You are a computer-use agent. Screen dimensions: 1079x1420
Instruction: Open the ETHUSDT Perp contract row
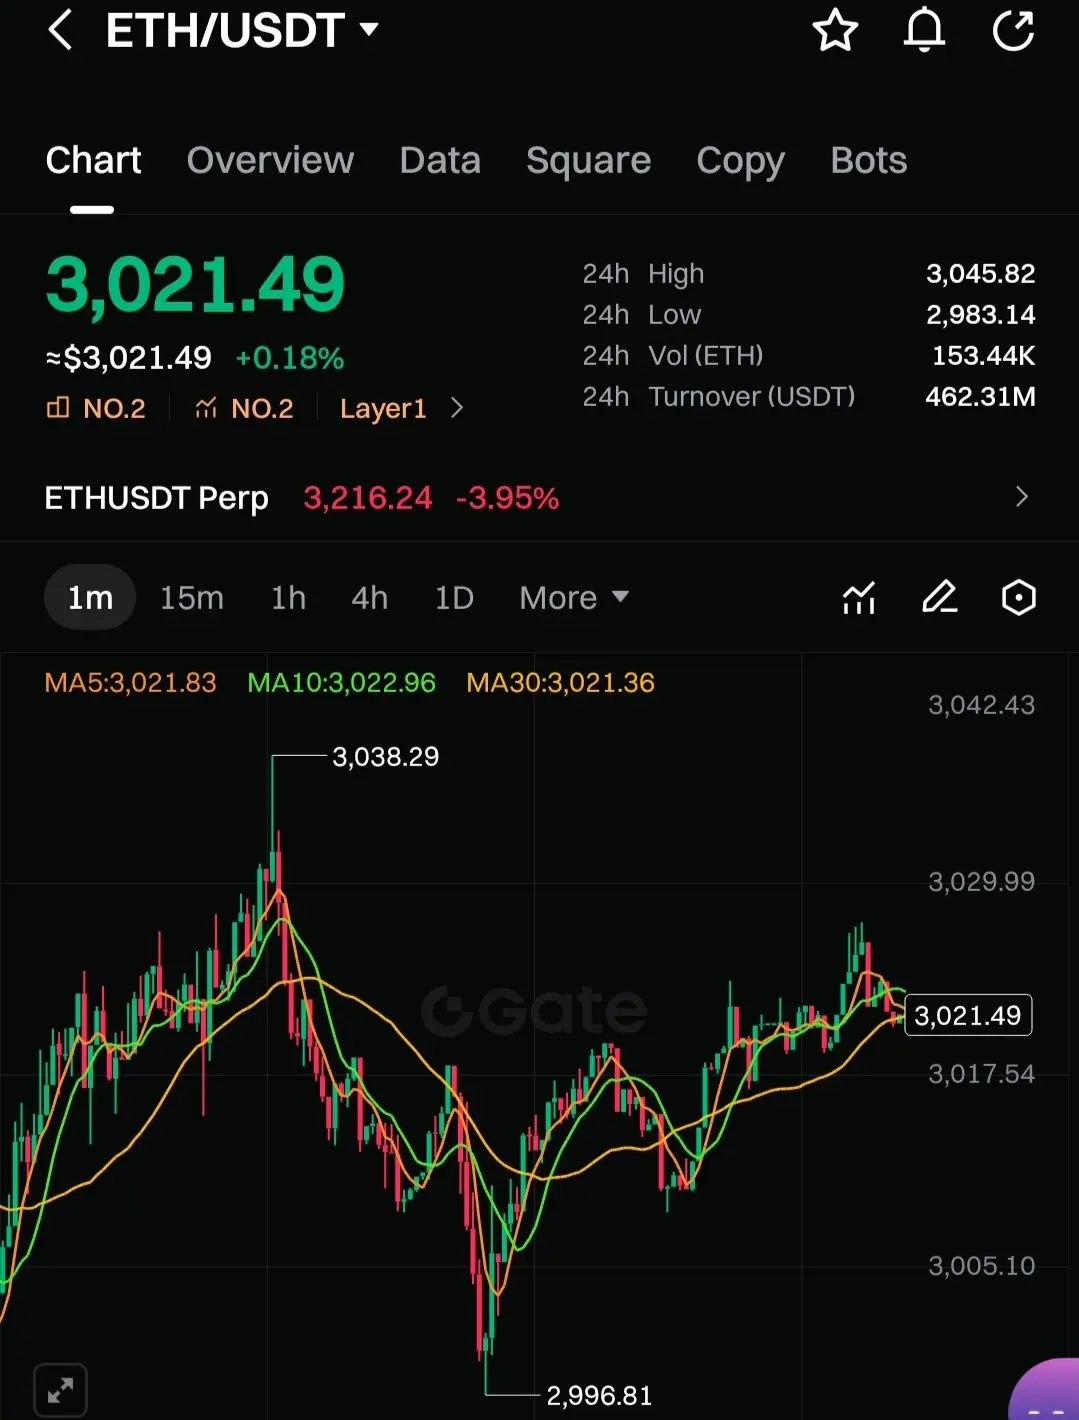coord(539,497)
